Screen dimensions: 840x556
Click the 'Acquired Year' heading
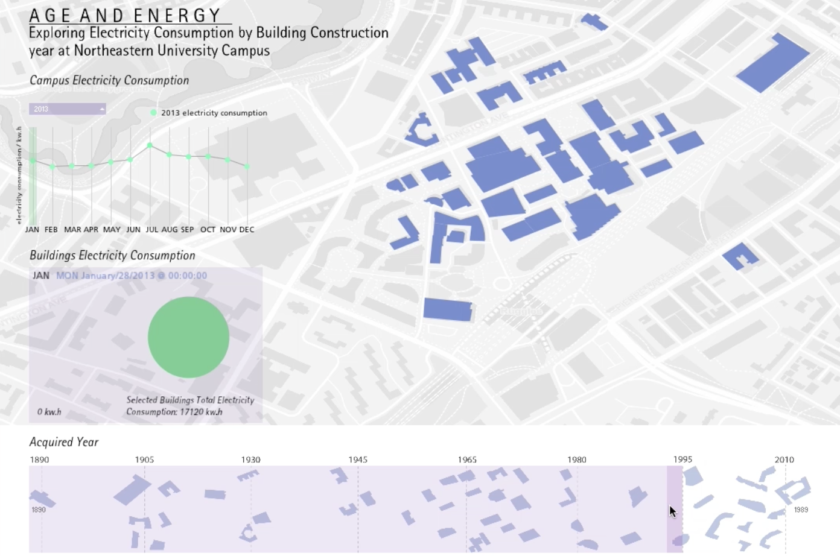pos(64,442)
